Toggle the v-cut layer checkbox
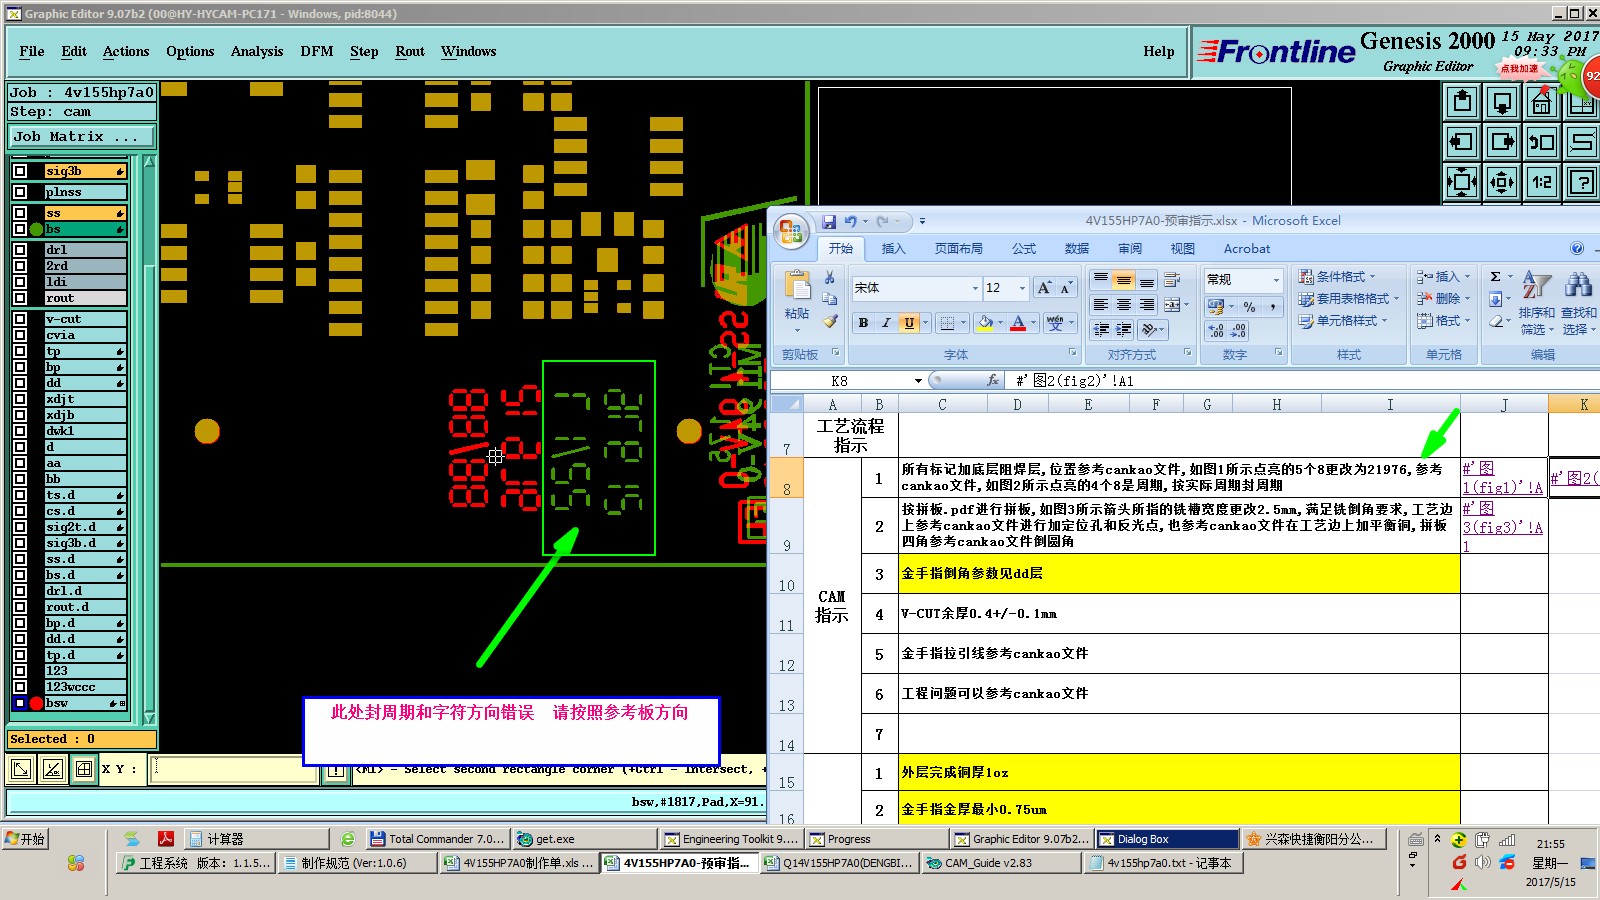 point(20,319)
